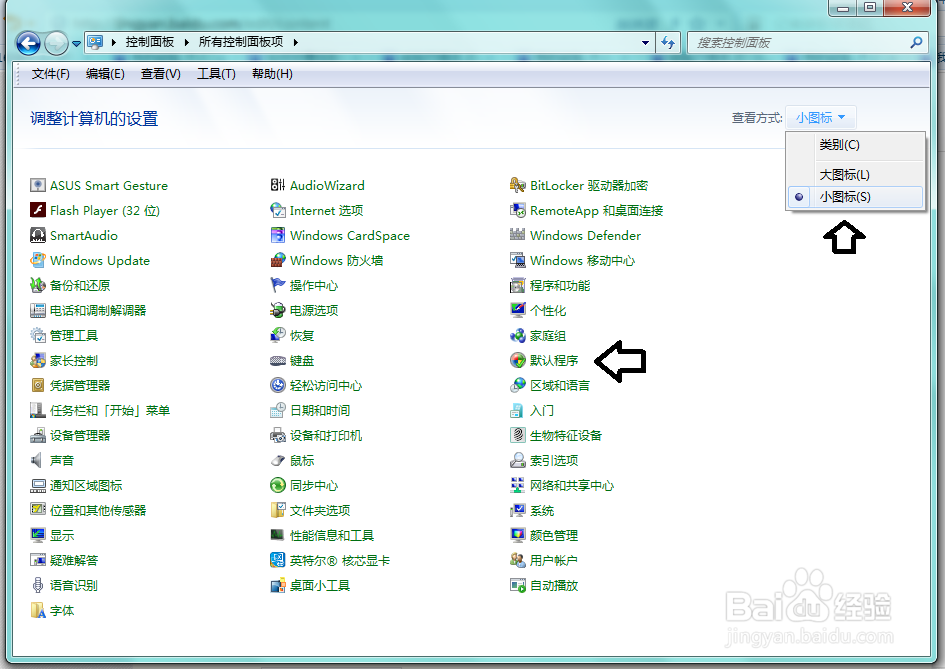Open the RemoteApp 和桌面连接 item

click(x=597, y=210)
